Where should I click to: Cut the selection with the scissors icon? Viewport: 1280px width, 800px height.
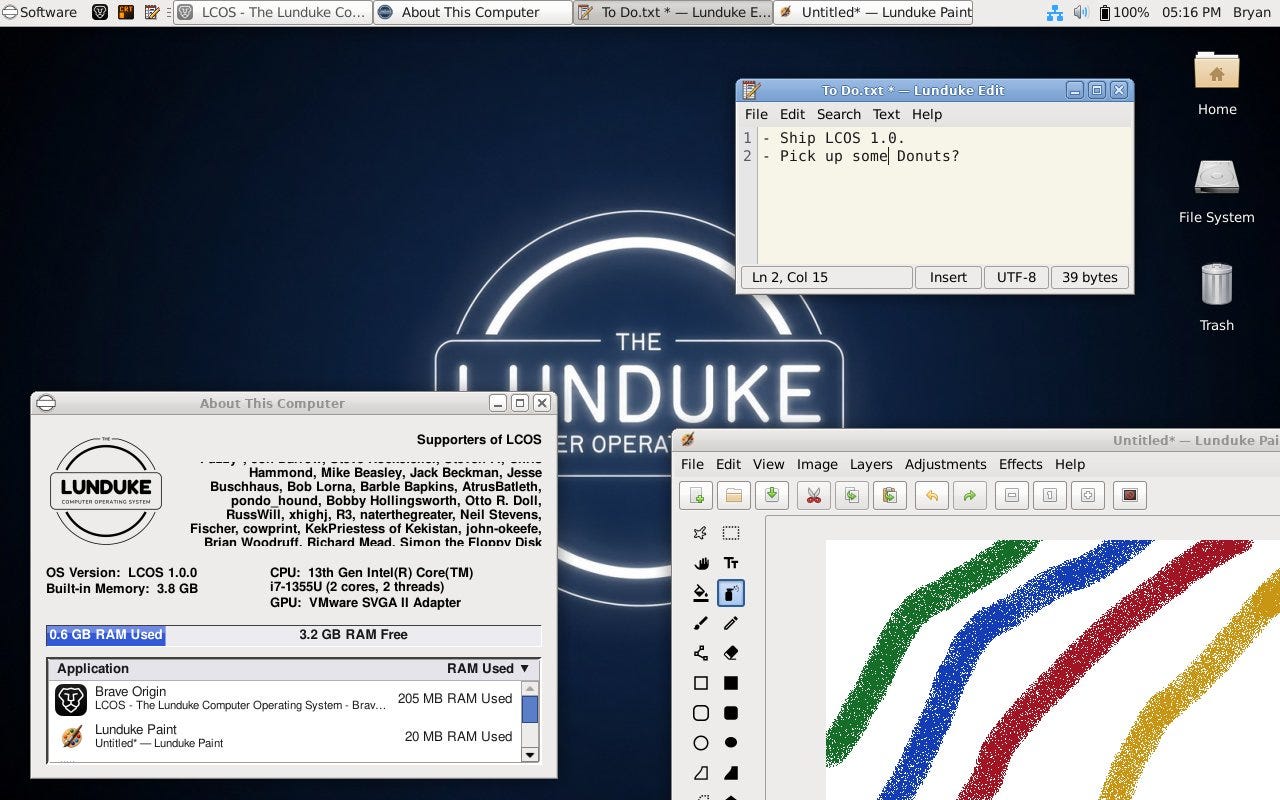(x=814, y=496)
